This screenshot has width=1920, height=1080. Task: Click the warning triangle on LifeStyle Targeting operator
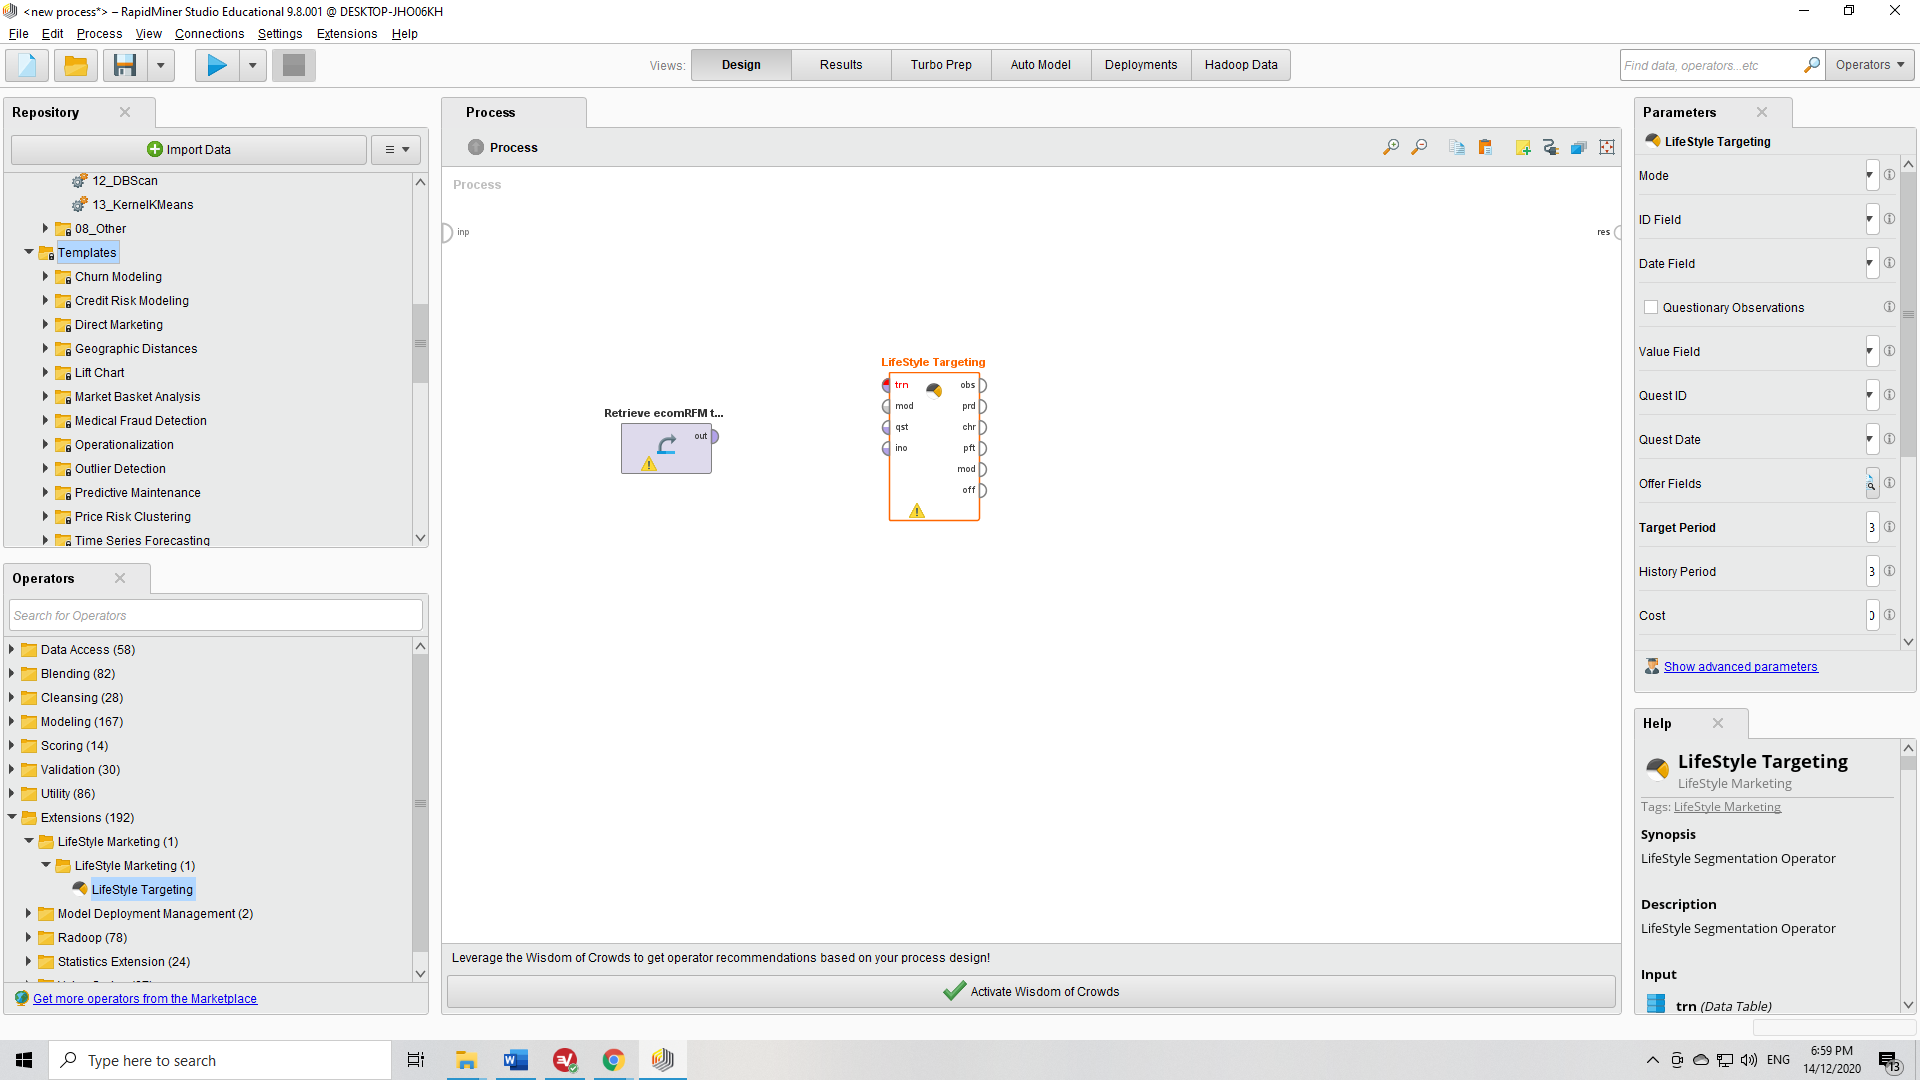pyautogui.click(x=917, y=511)
